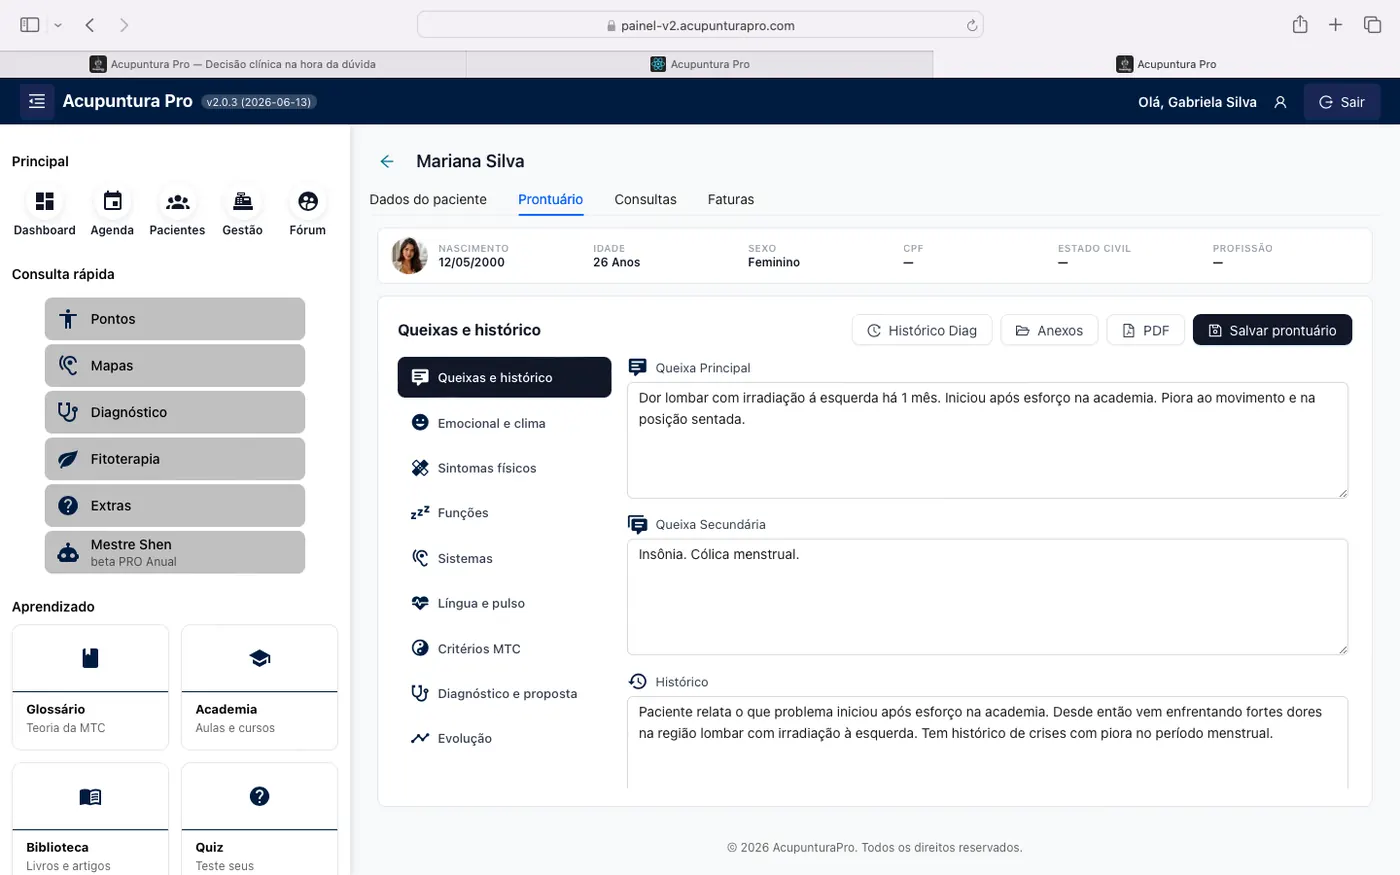Viewport: 1400px width, 875px height.
Task: Open Fitoterapia quick consultation
Action: [x=175, y=459]
